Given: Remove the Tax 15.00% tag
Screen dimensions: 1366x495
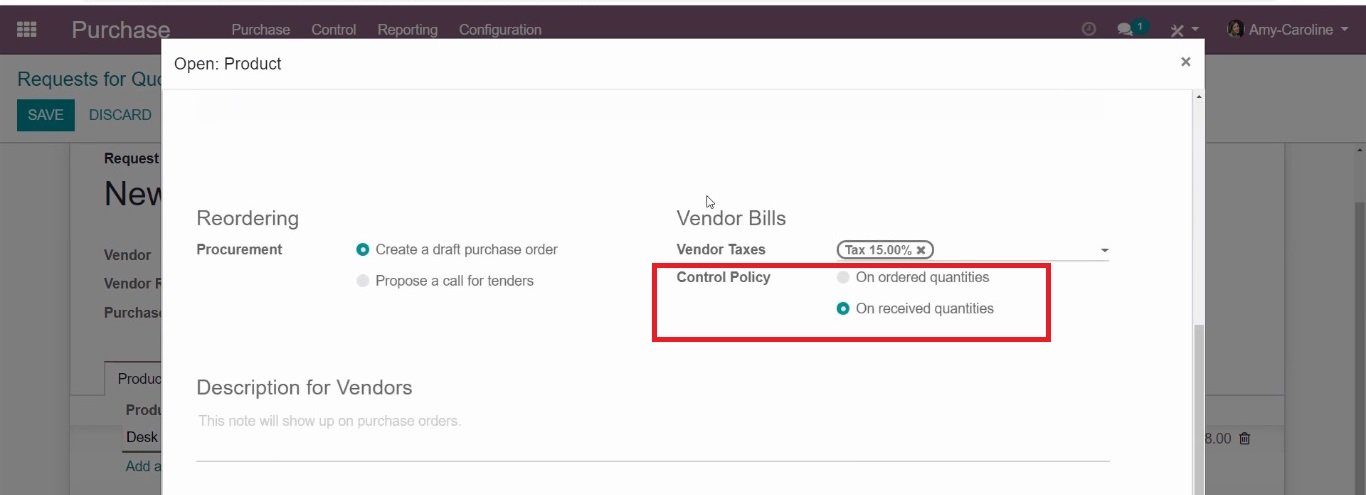Looking at the screenshot, I should (x=921, y=250).
